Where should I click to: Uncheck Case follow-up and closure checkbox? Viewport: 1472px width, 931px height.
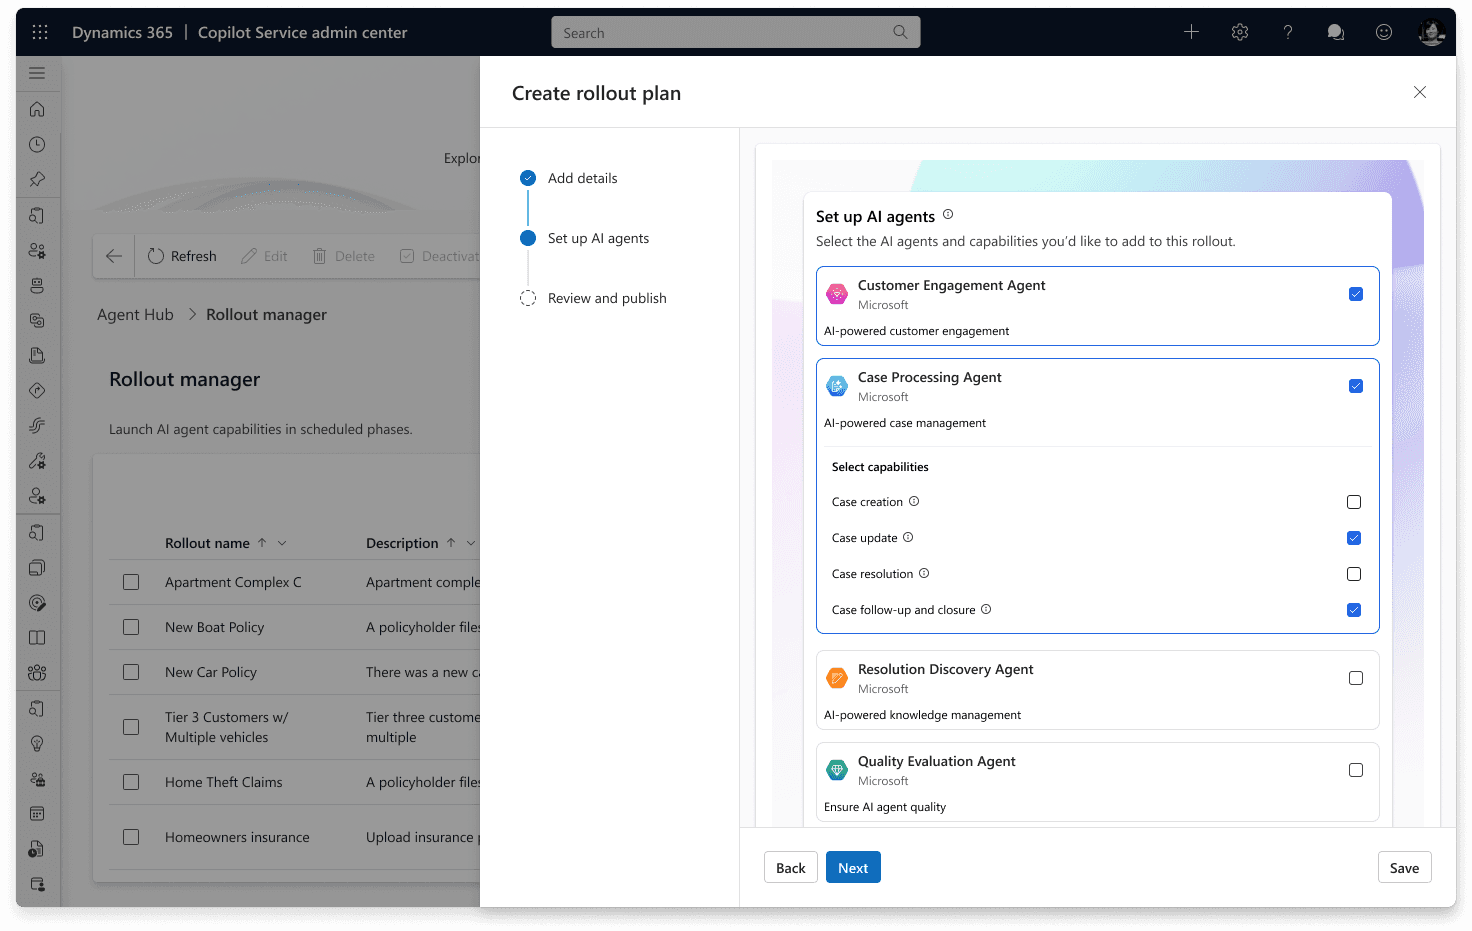1354,610
